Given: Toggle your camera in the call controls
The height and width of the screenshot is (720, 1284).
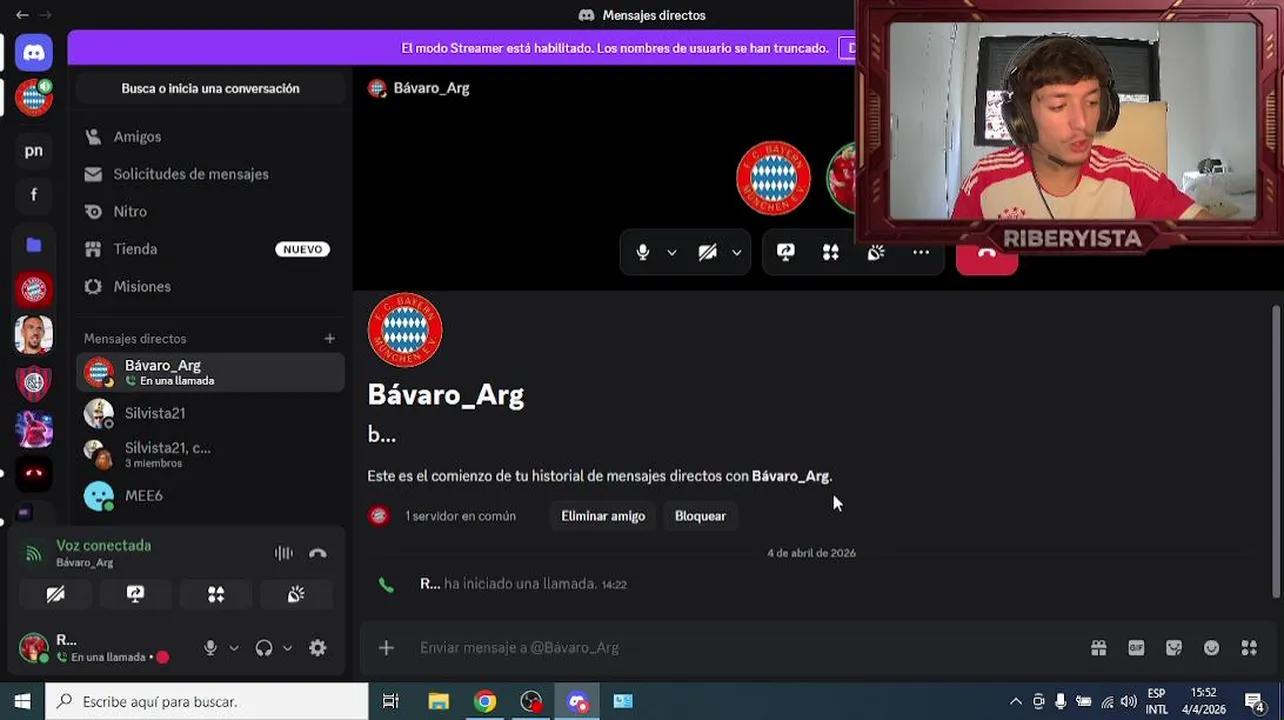Looking at the screenshot, I should click(708, 252).
